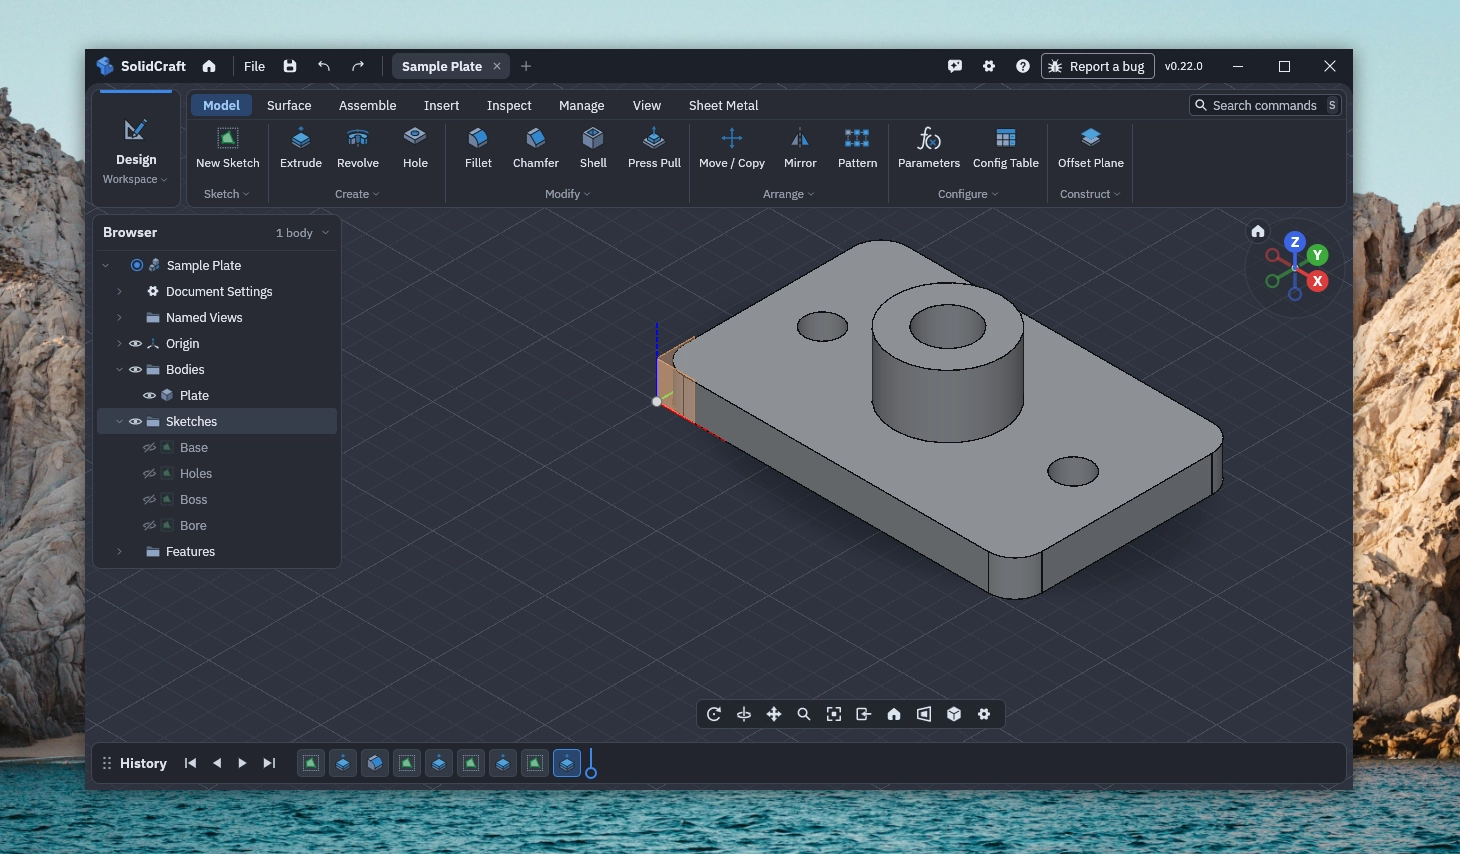Apply the Fillet tool
This screenshot has height=854, width=1460.
[478, 148]
